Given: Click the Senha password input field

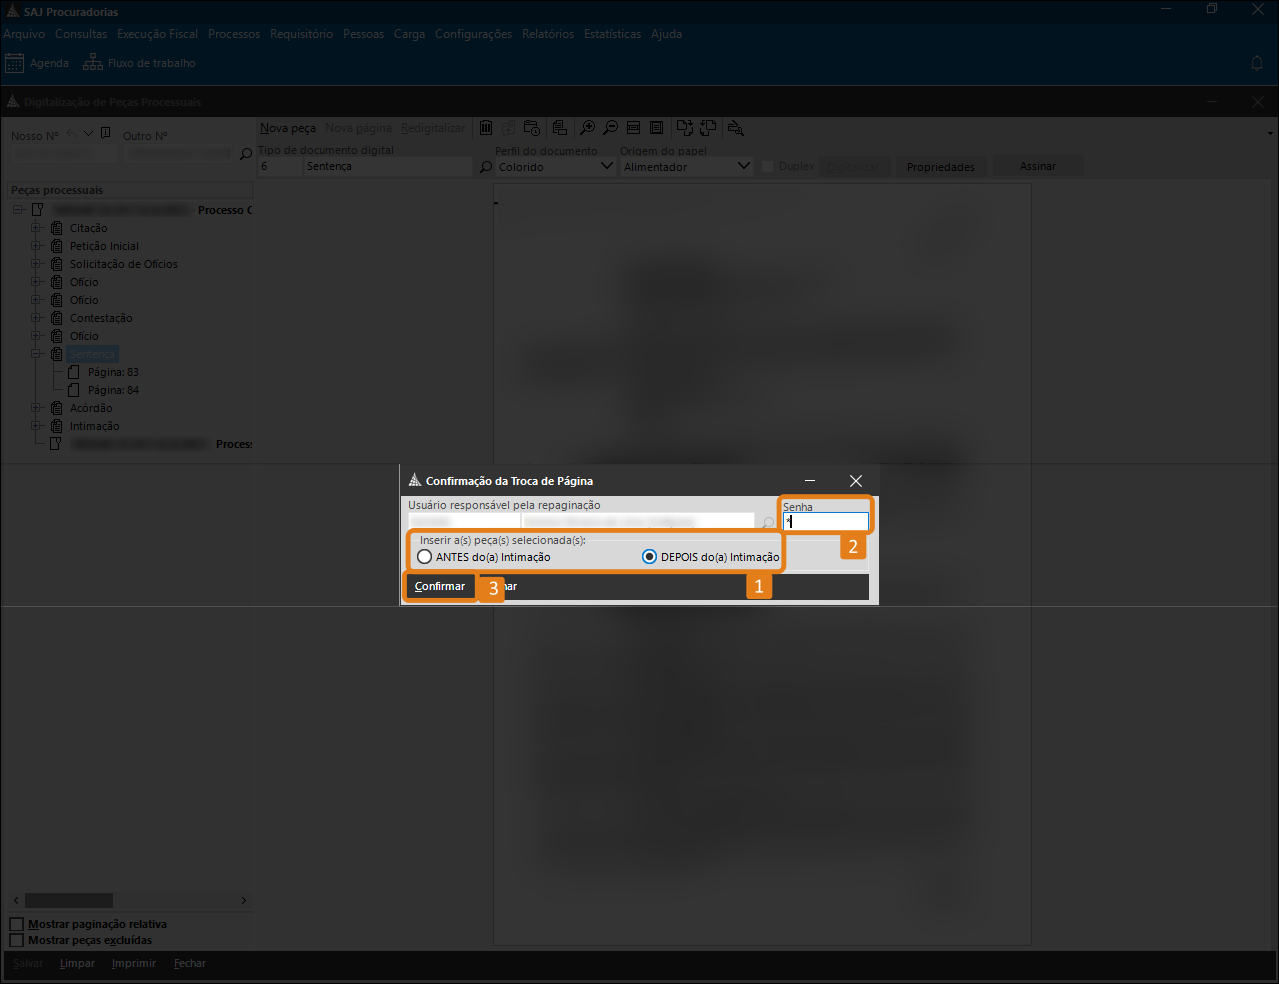Looking at the screenshot, I should point(826,521).
